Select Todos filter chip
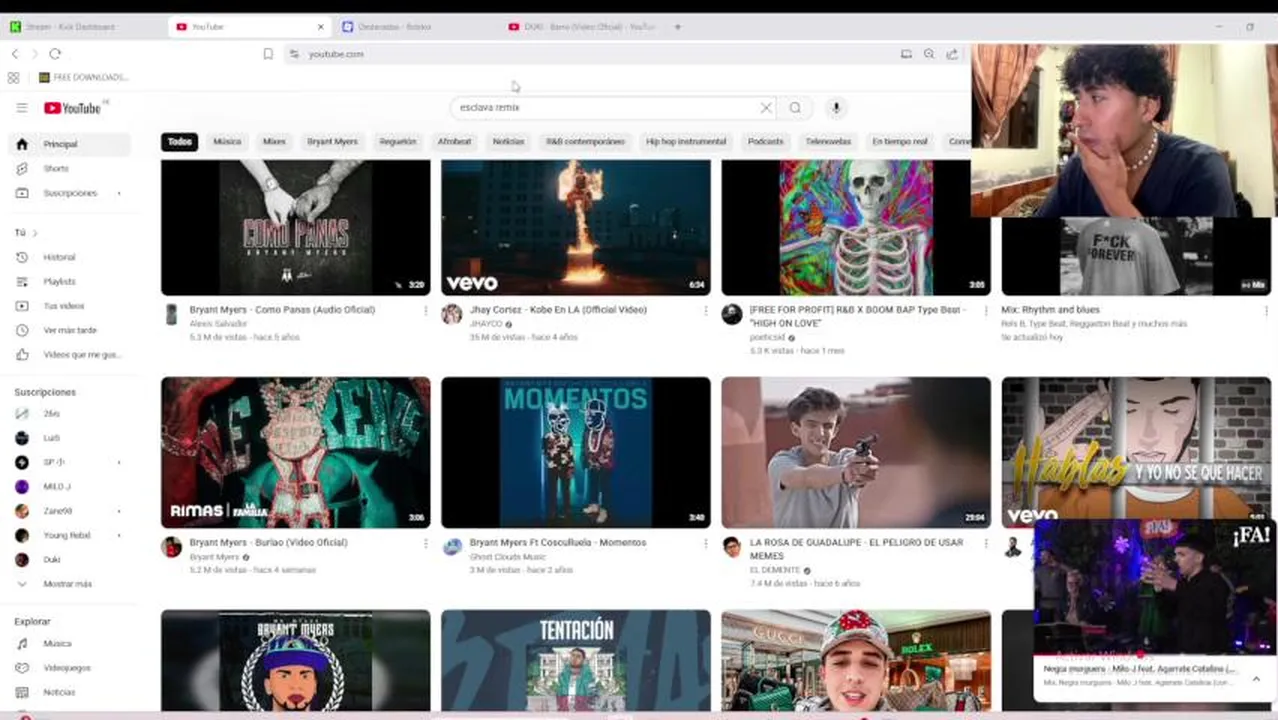The image size is (1278, 720). click(x=179, y=142)
